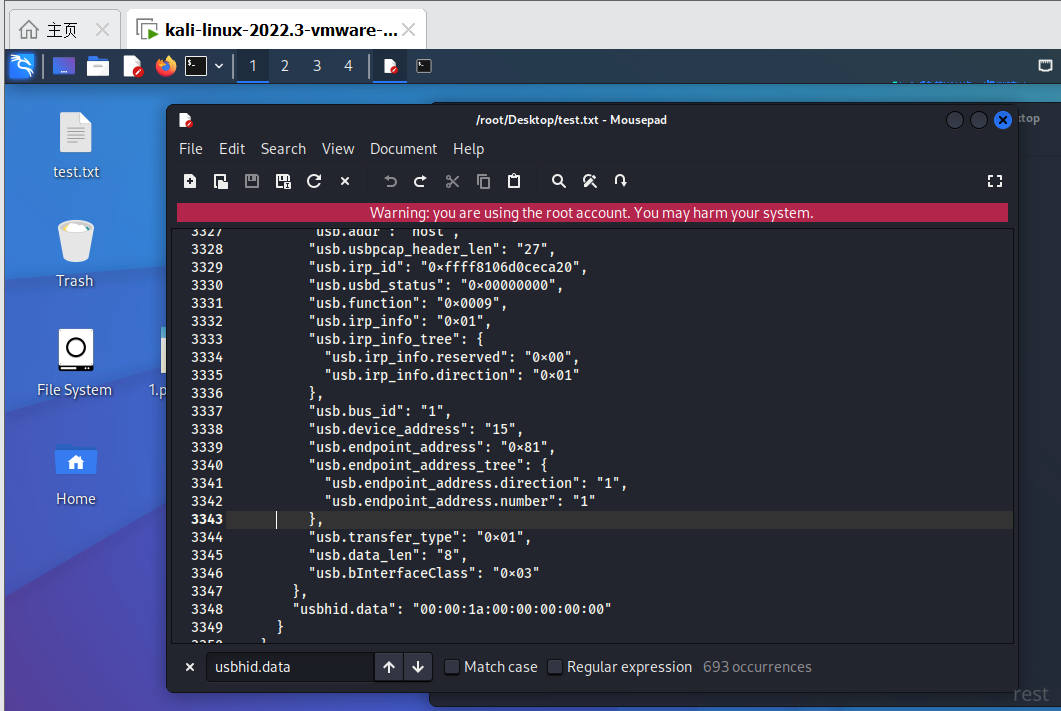This screenshot has height=711, width=1061.
Task: Enable the Regular expression checkbox
Action: click(555, 667)
